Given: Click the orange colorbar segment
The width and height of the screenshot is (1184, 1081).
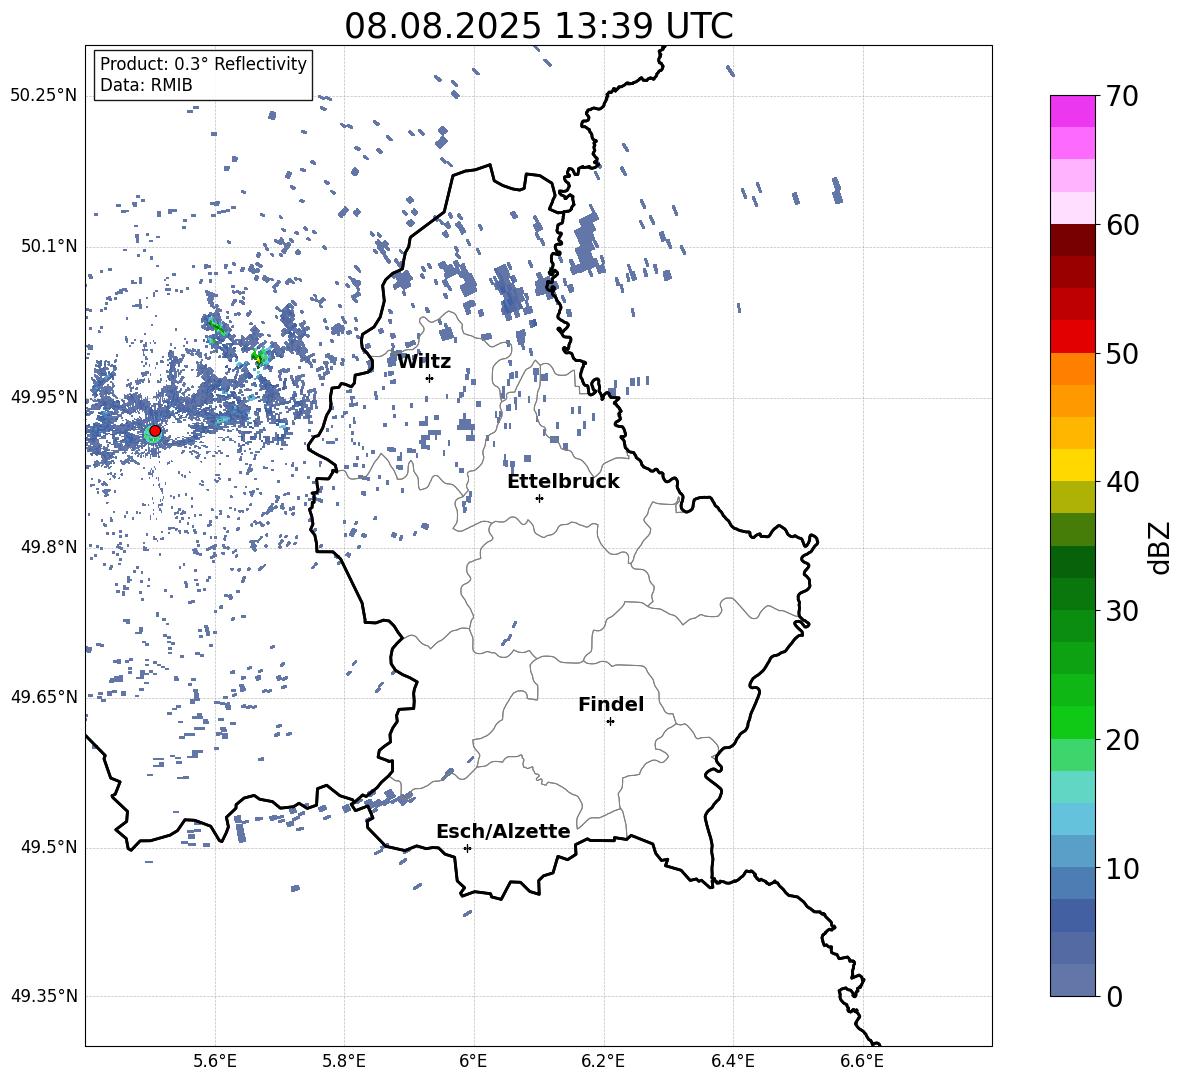Looking at the screenshot, I should pos(1073,369).
